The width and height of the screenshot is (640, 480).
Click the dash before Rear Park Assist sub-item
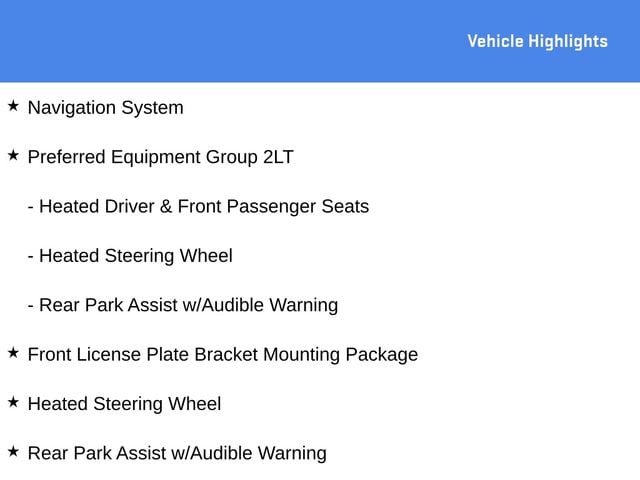click(31, 307)
